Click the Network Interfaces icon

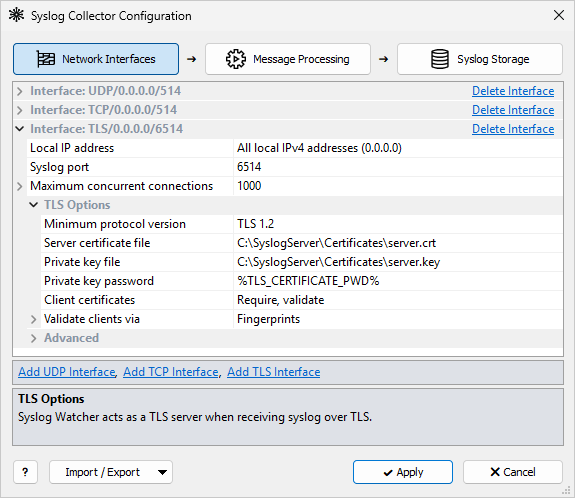click(x=46, y=59)
